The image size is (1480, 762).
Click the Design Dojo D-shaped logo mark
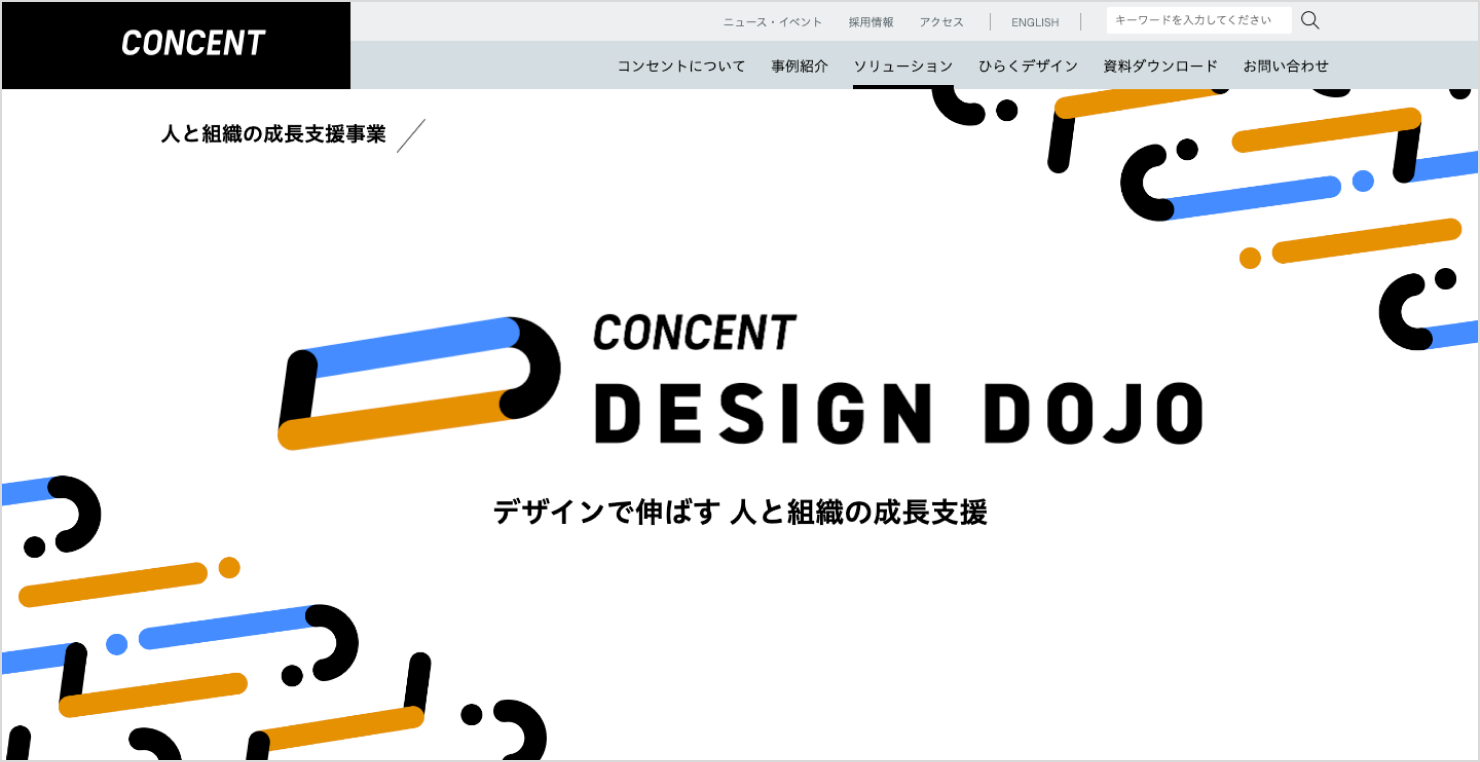pos(419,383)
